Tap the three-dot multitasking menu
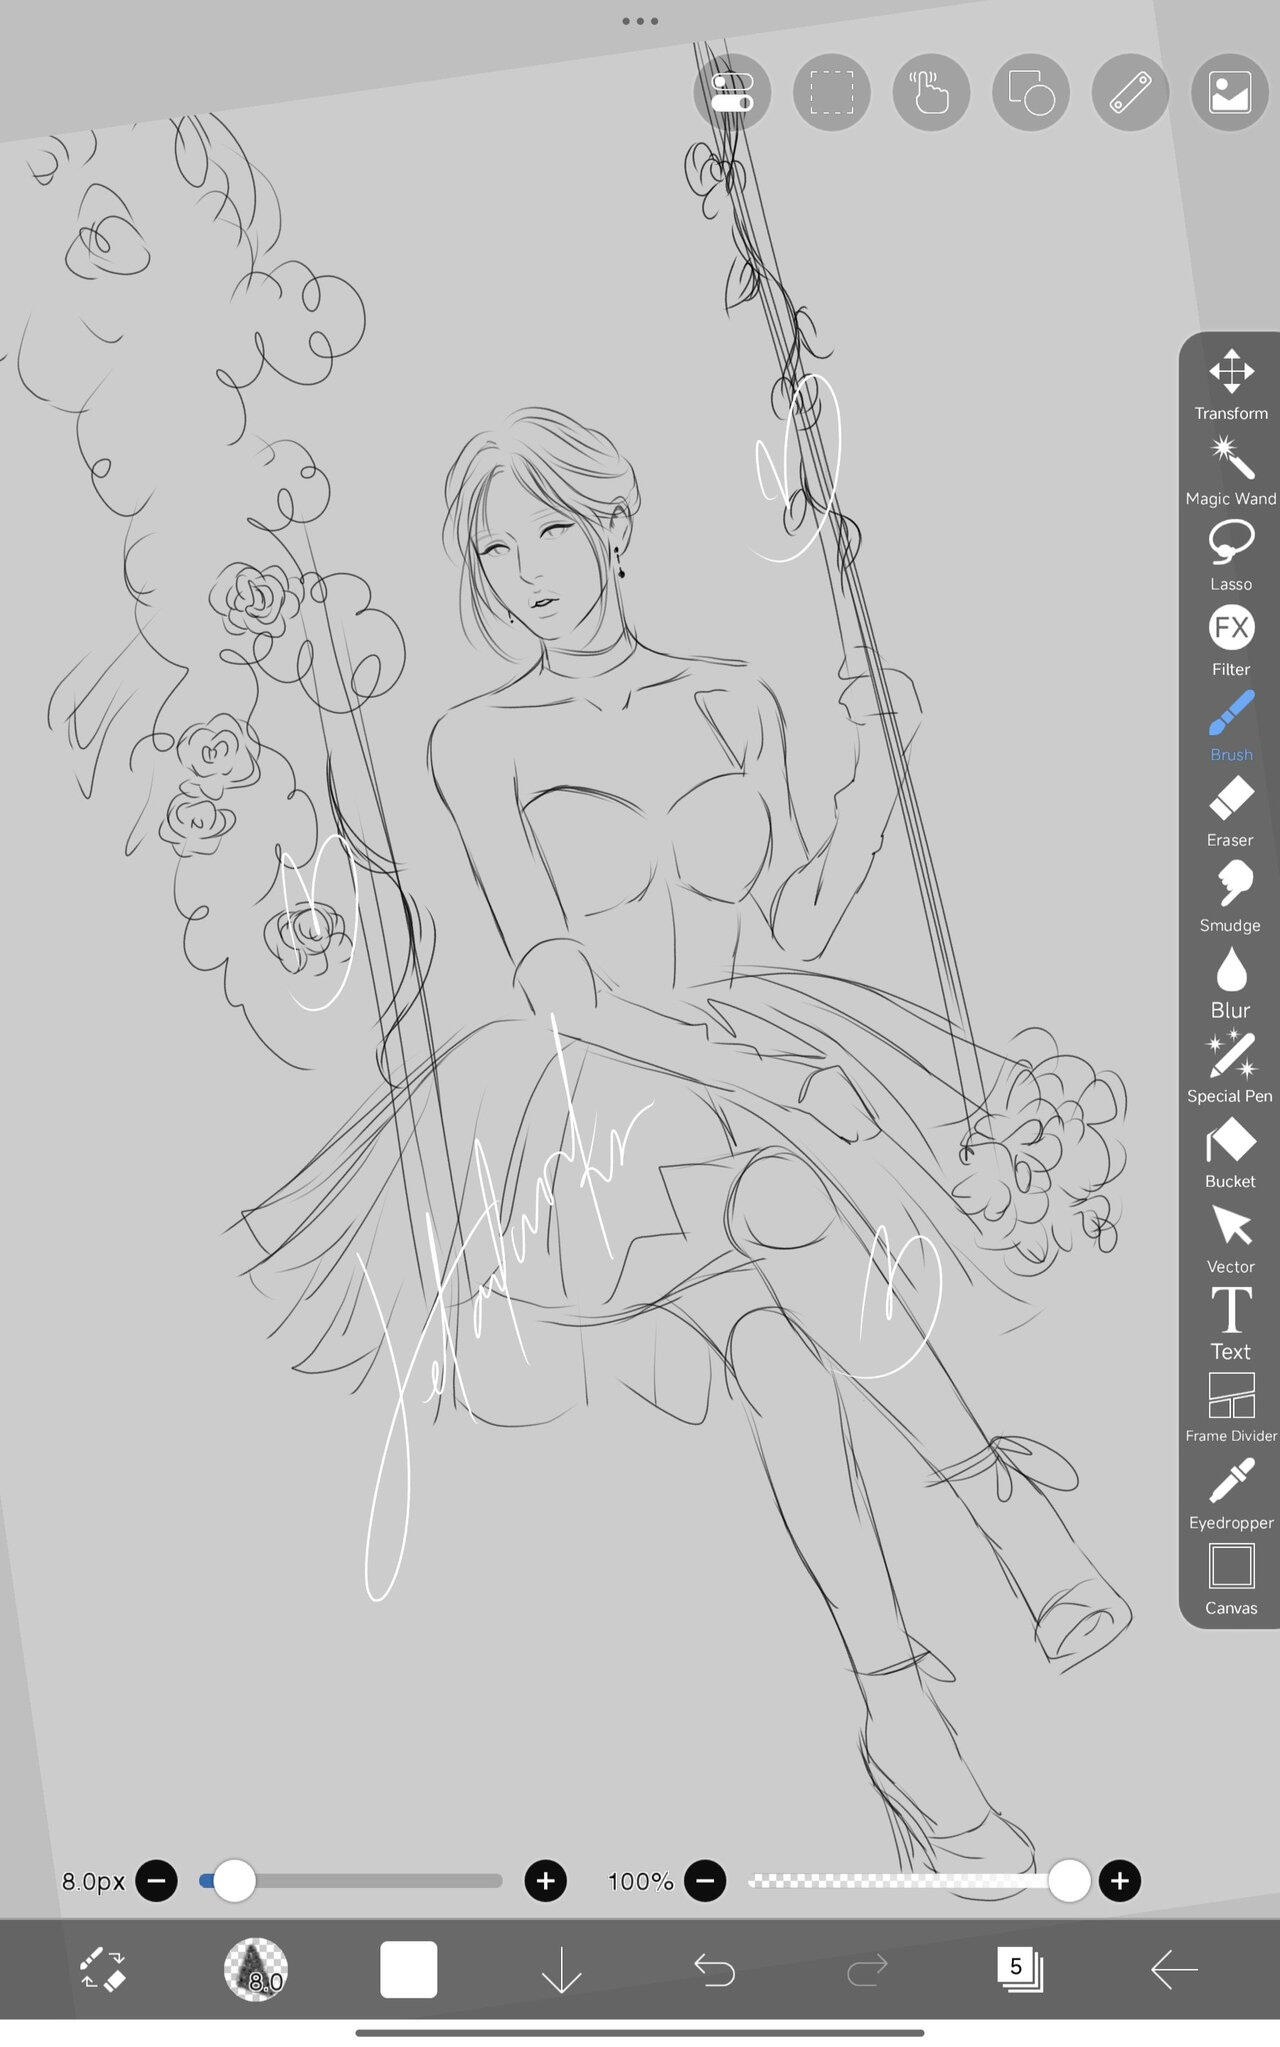The height and width of the screenshot is (2047, 1280). pos(640,20)
